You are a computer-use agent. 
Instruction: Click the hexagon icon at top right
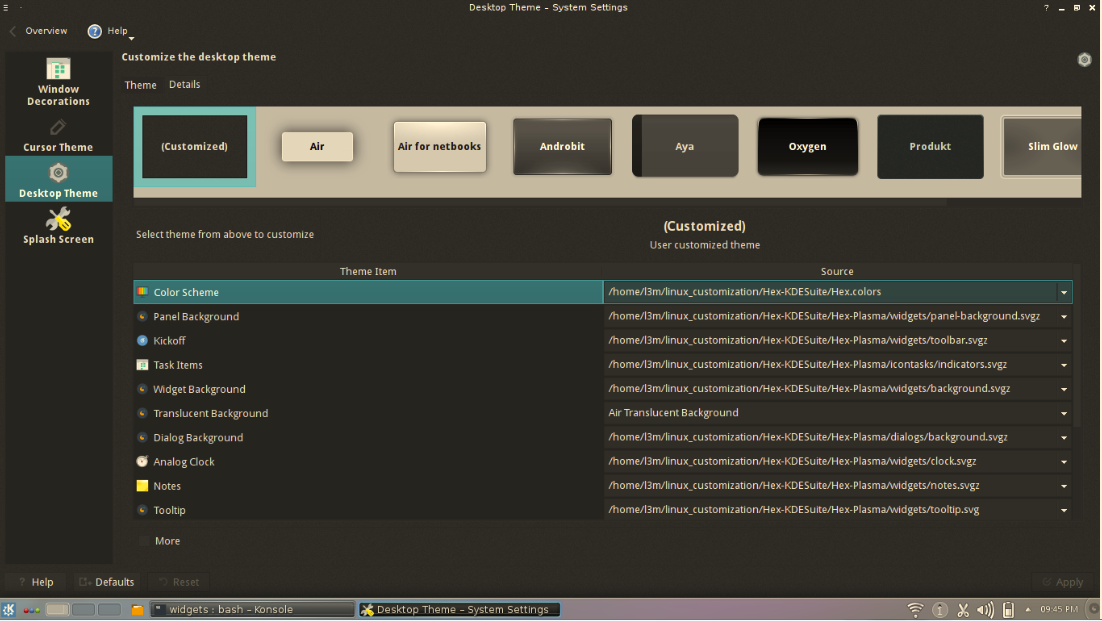click(1084, 60)
